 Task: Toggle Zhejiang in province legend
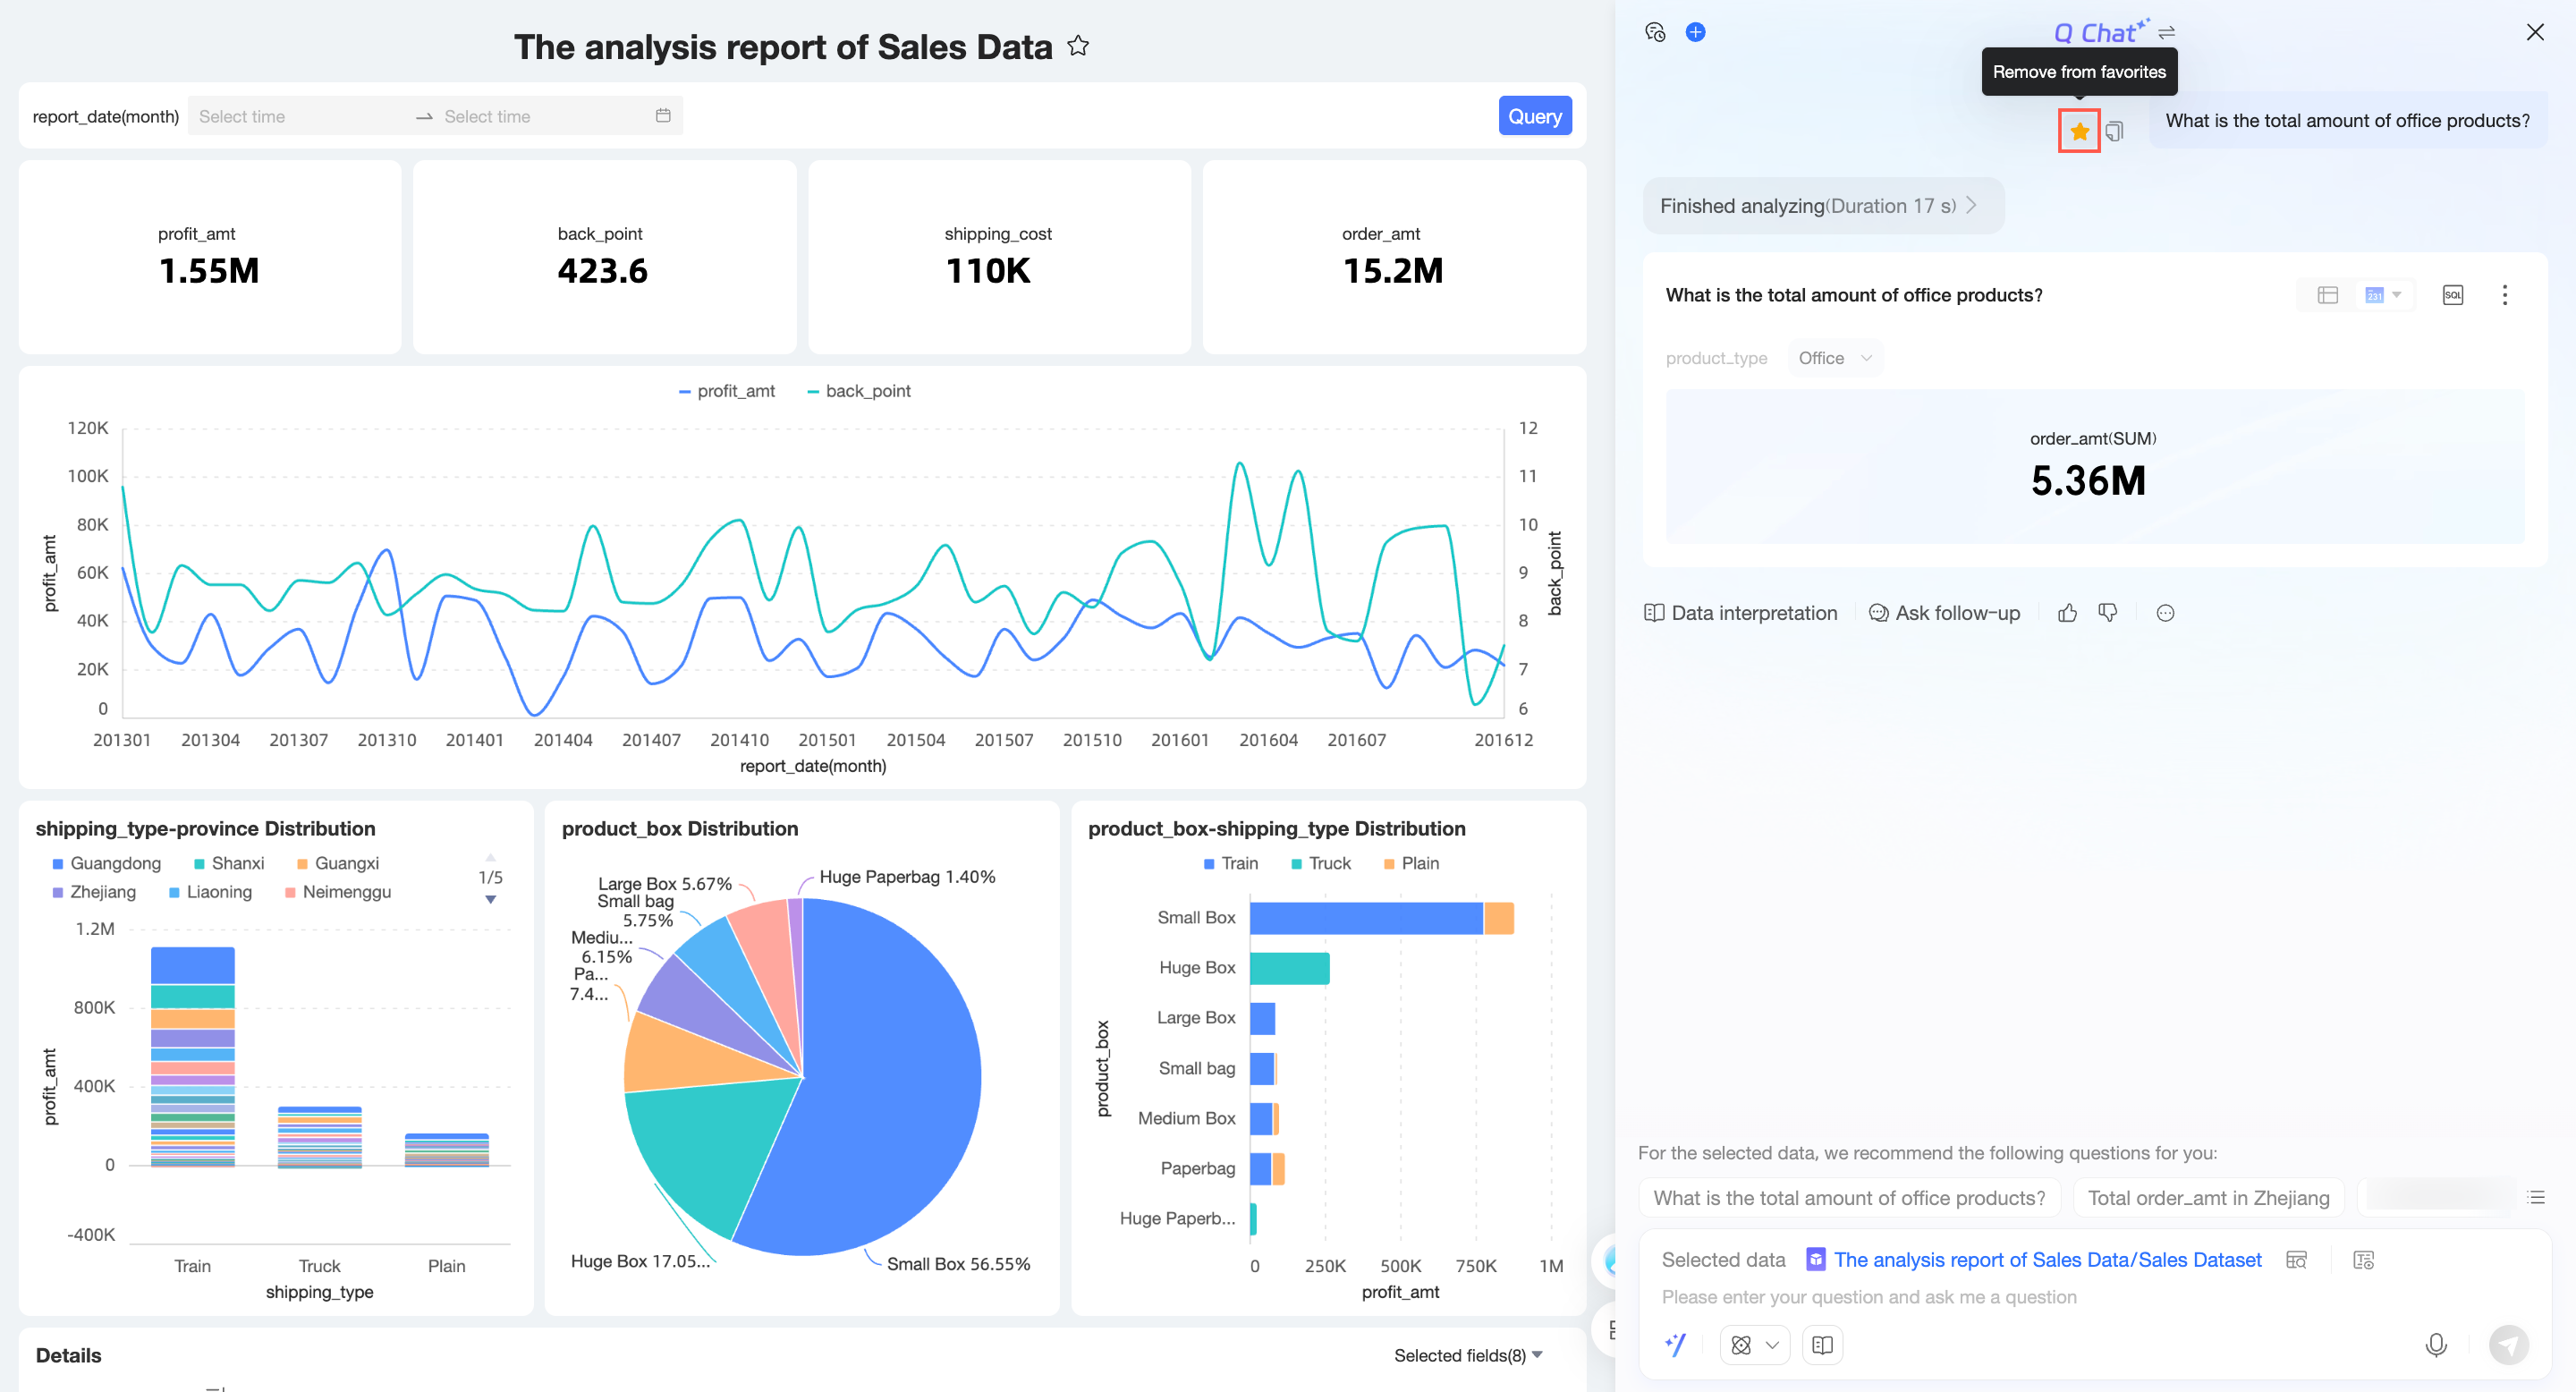pos(93,892)
